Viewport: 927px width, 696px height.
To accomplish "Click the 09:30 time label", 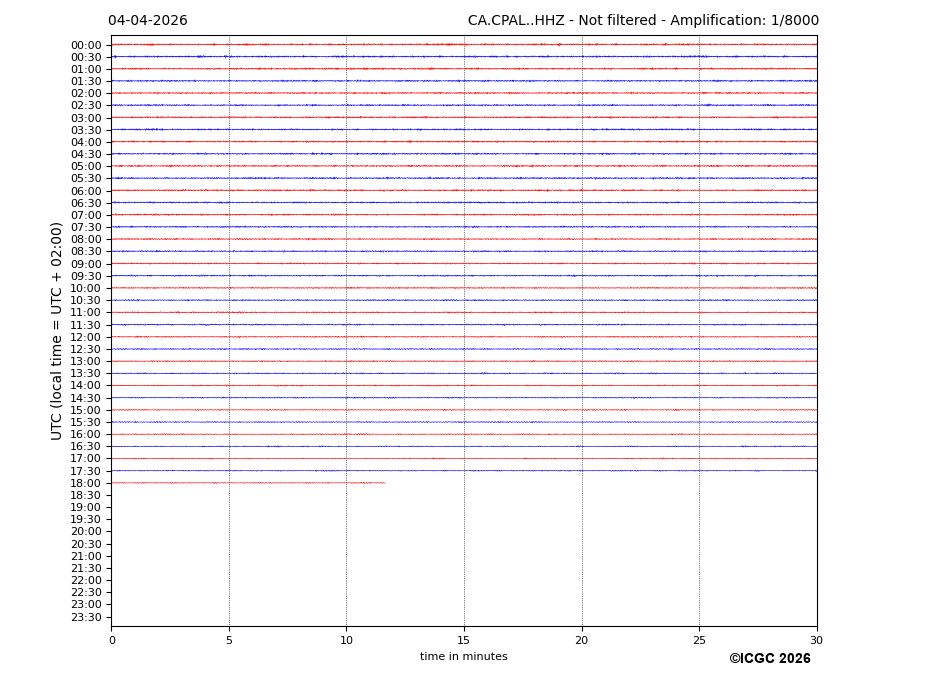I will pyautogui.click(x=86, y=276).
